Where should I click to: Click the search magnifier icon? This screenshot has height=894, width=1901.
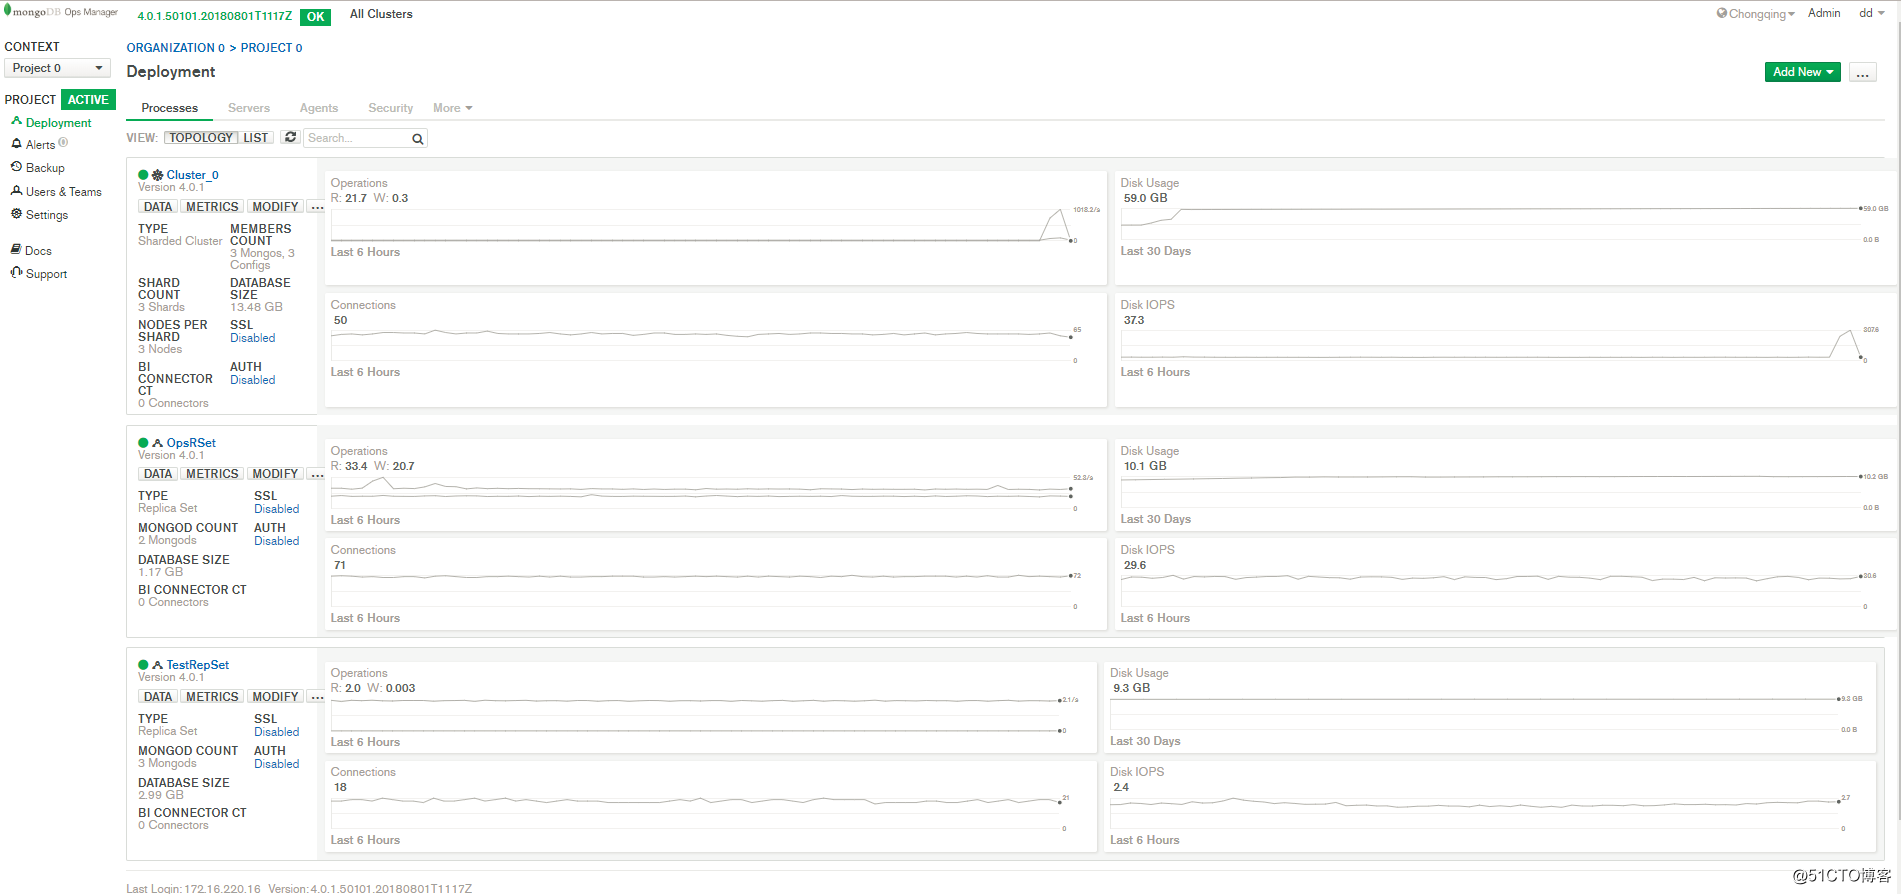pos(418,139)
